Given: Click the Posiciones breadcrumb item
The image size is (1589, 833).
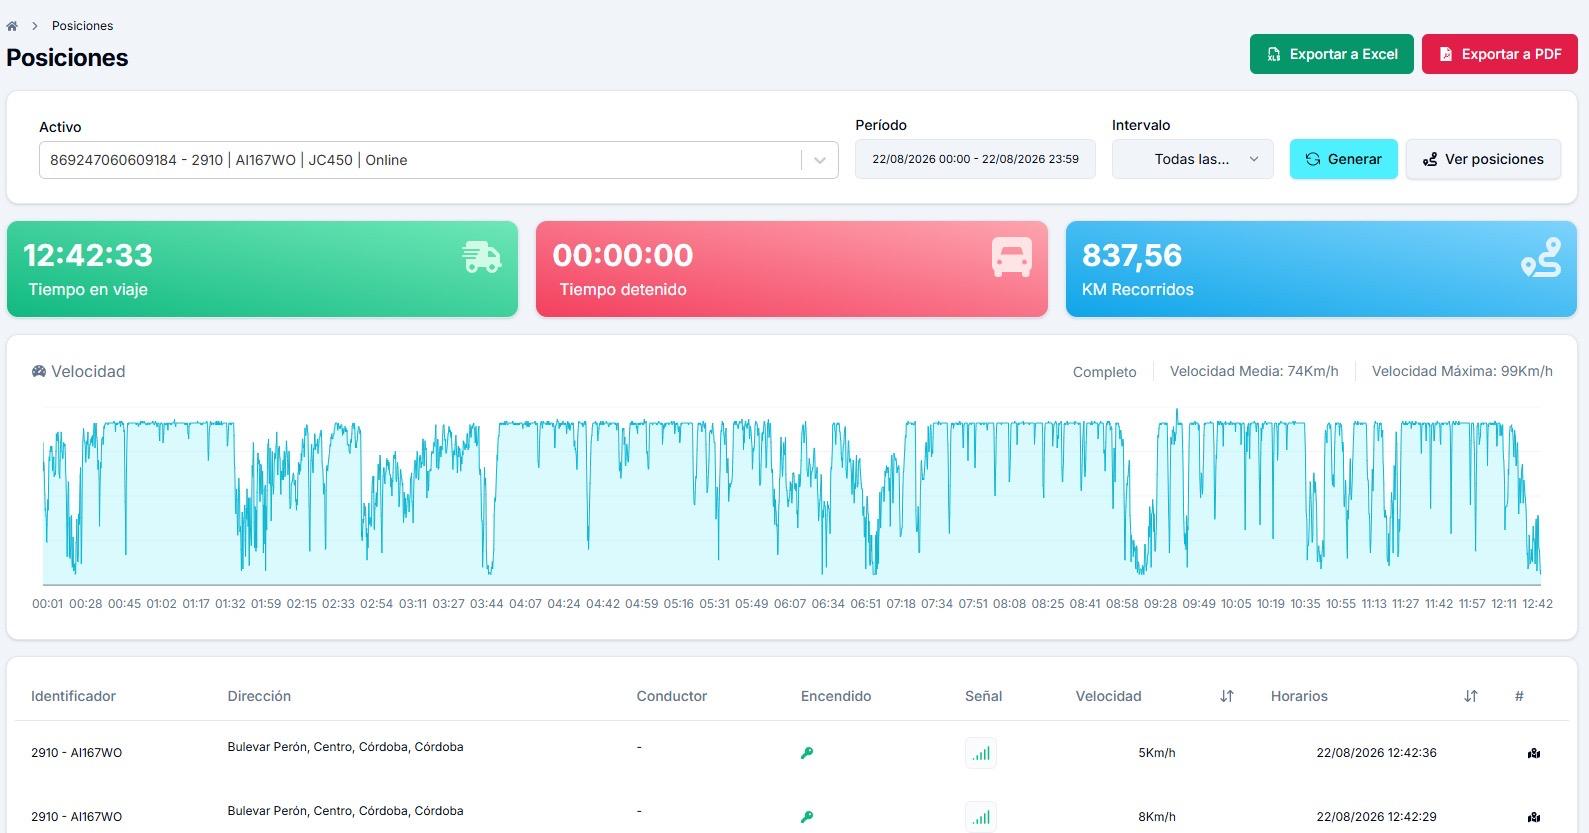Looking at the screenshot, I should pyautogui.click(x=82, y=26).
